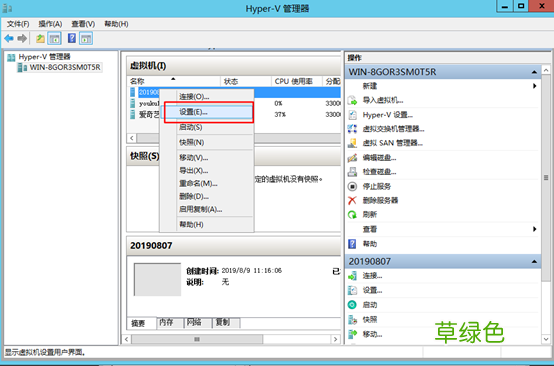Collapse 20190807 actions section
Screen dimensions: 554x366
(534, 261)
